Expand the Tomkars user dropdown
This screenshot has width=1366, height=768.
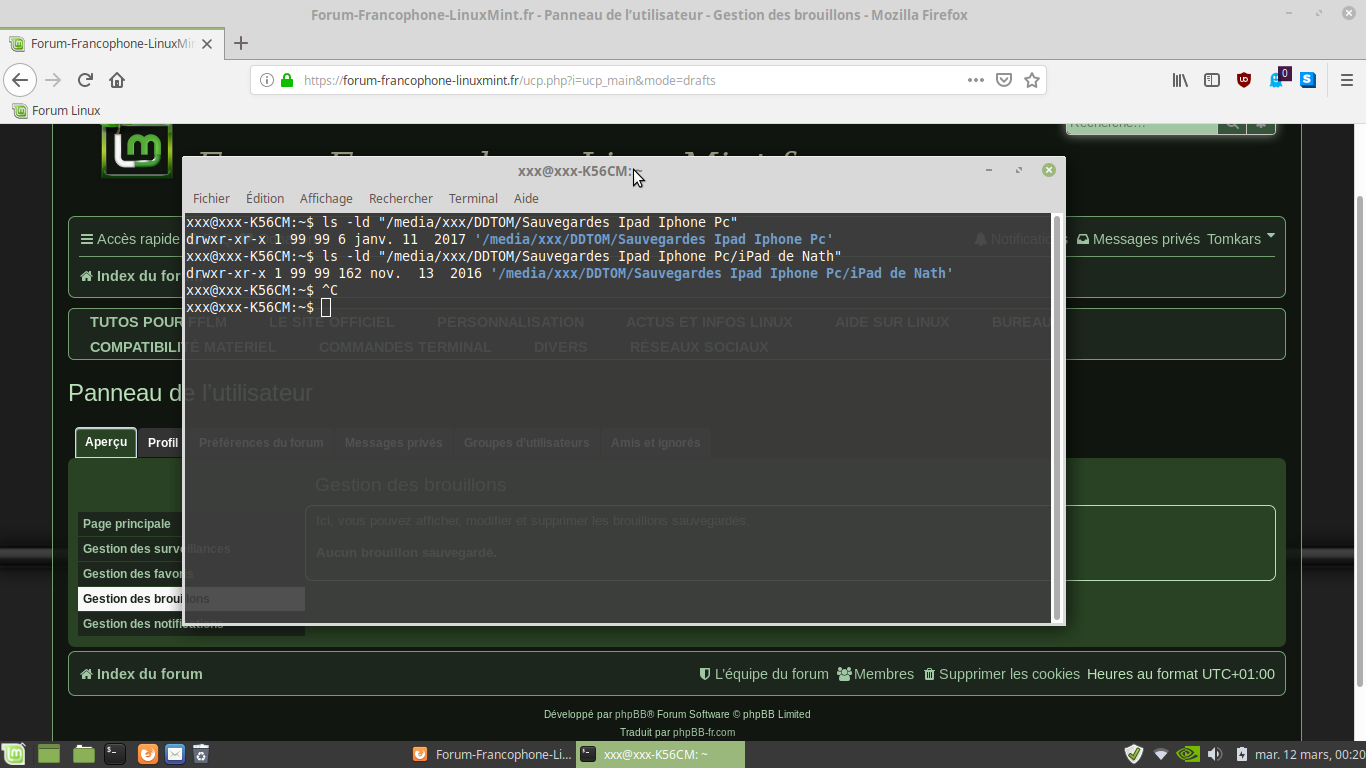point(1240,239)
